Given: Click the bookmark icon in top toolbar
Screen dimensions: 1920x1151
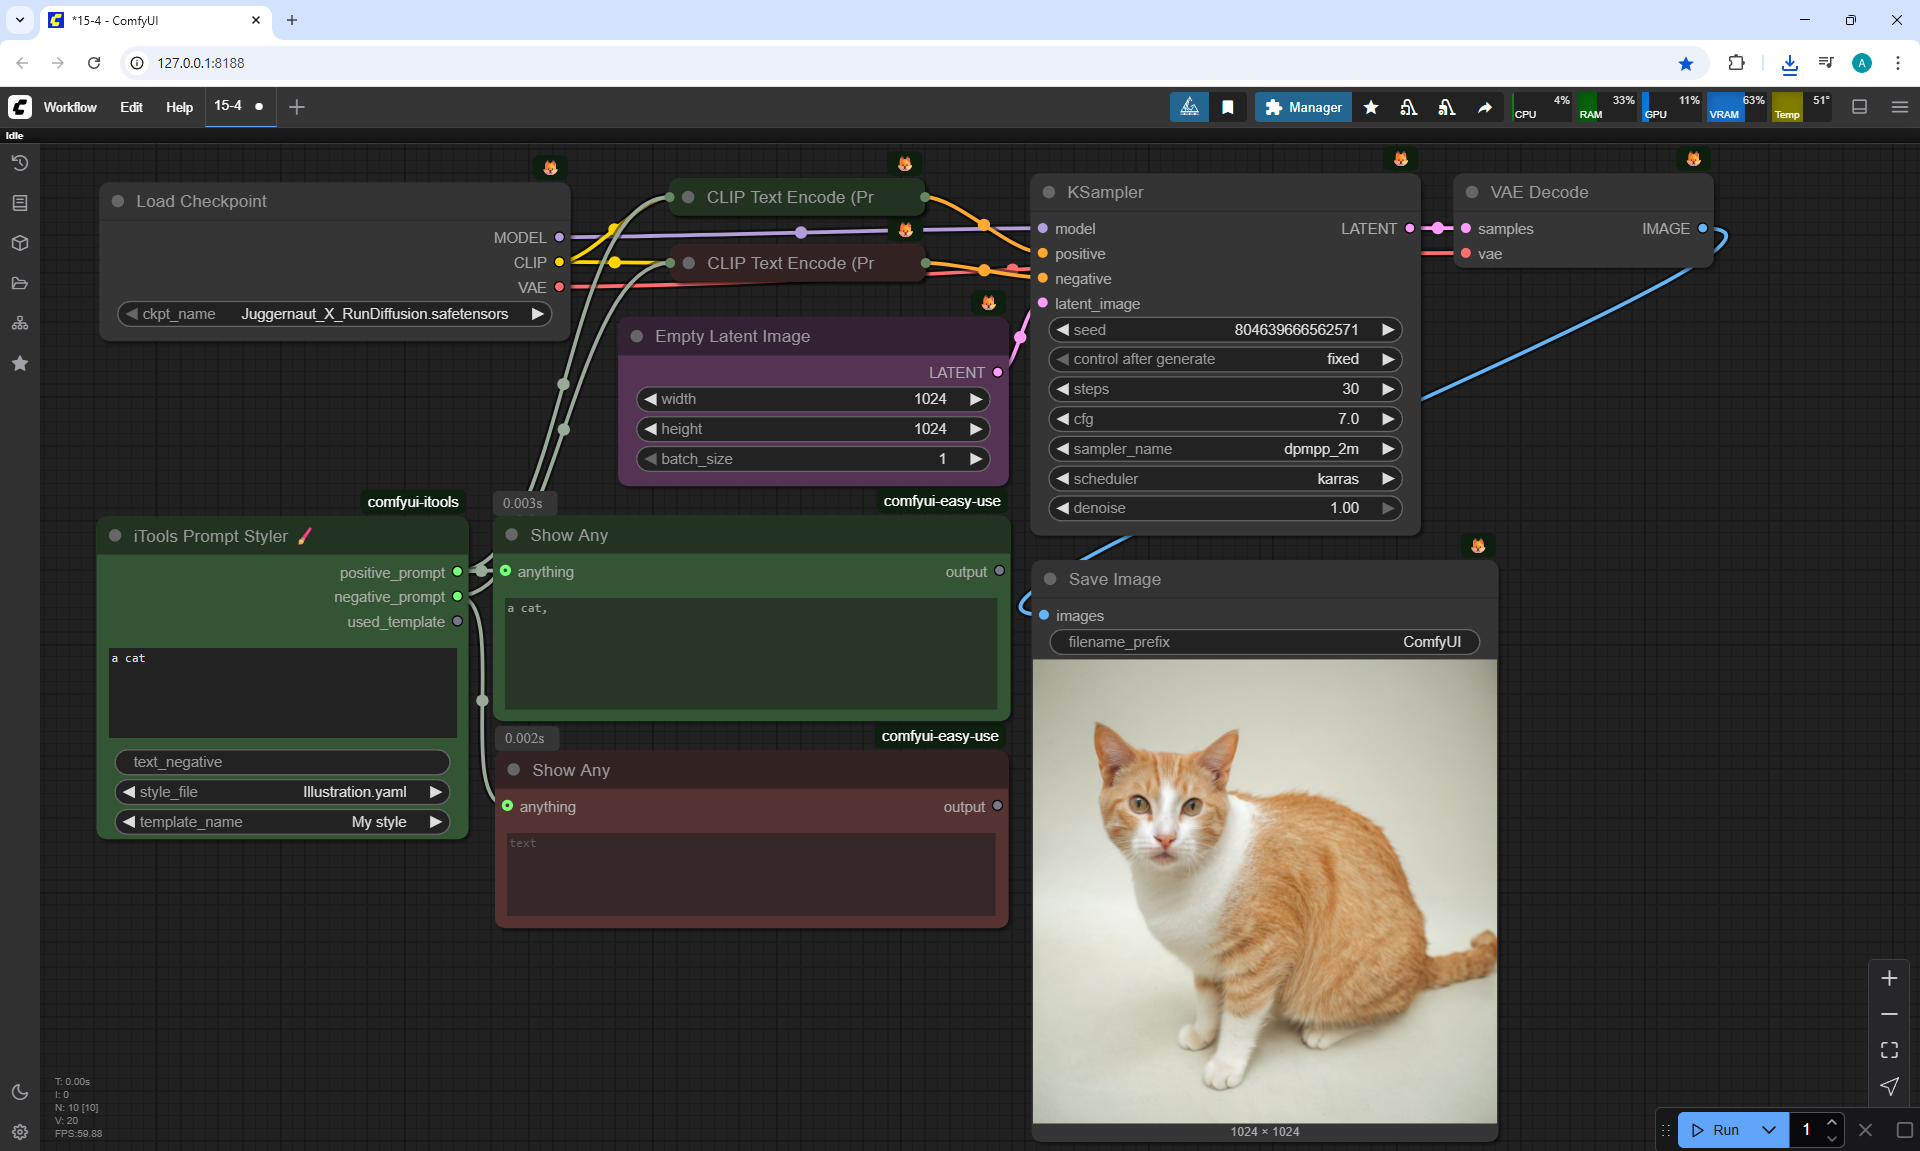Looking at the screenshot, I should pyautogui.click(x=1228, y=107).
